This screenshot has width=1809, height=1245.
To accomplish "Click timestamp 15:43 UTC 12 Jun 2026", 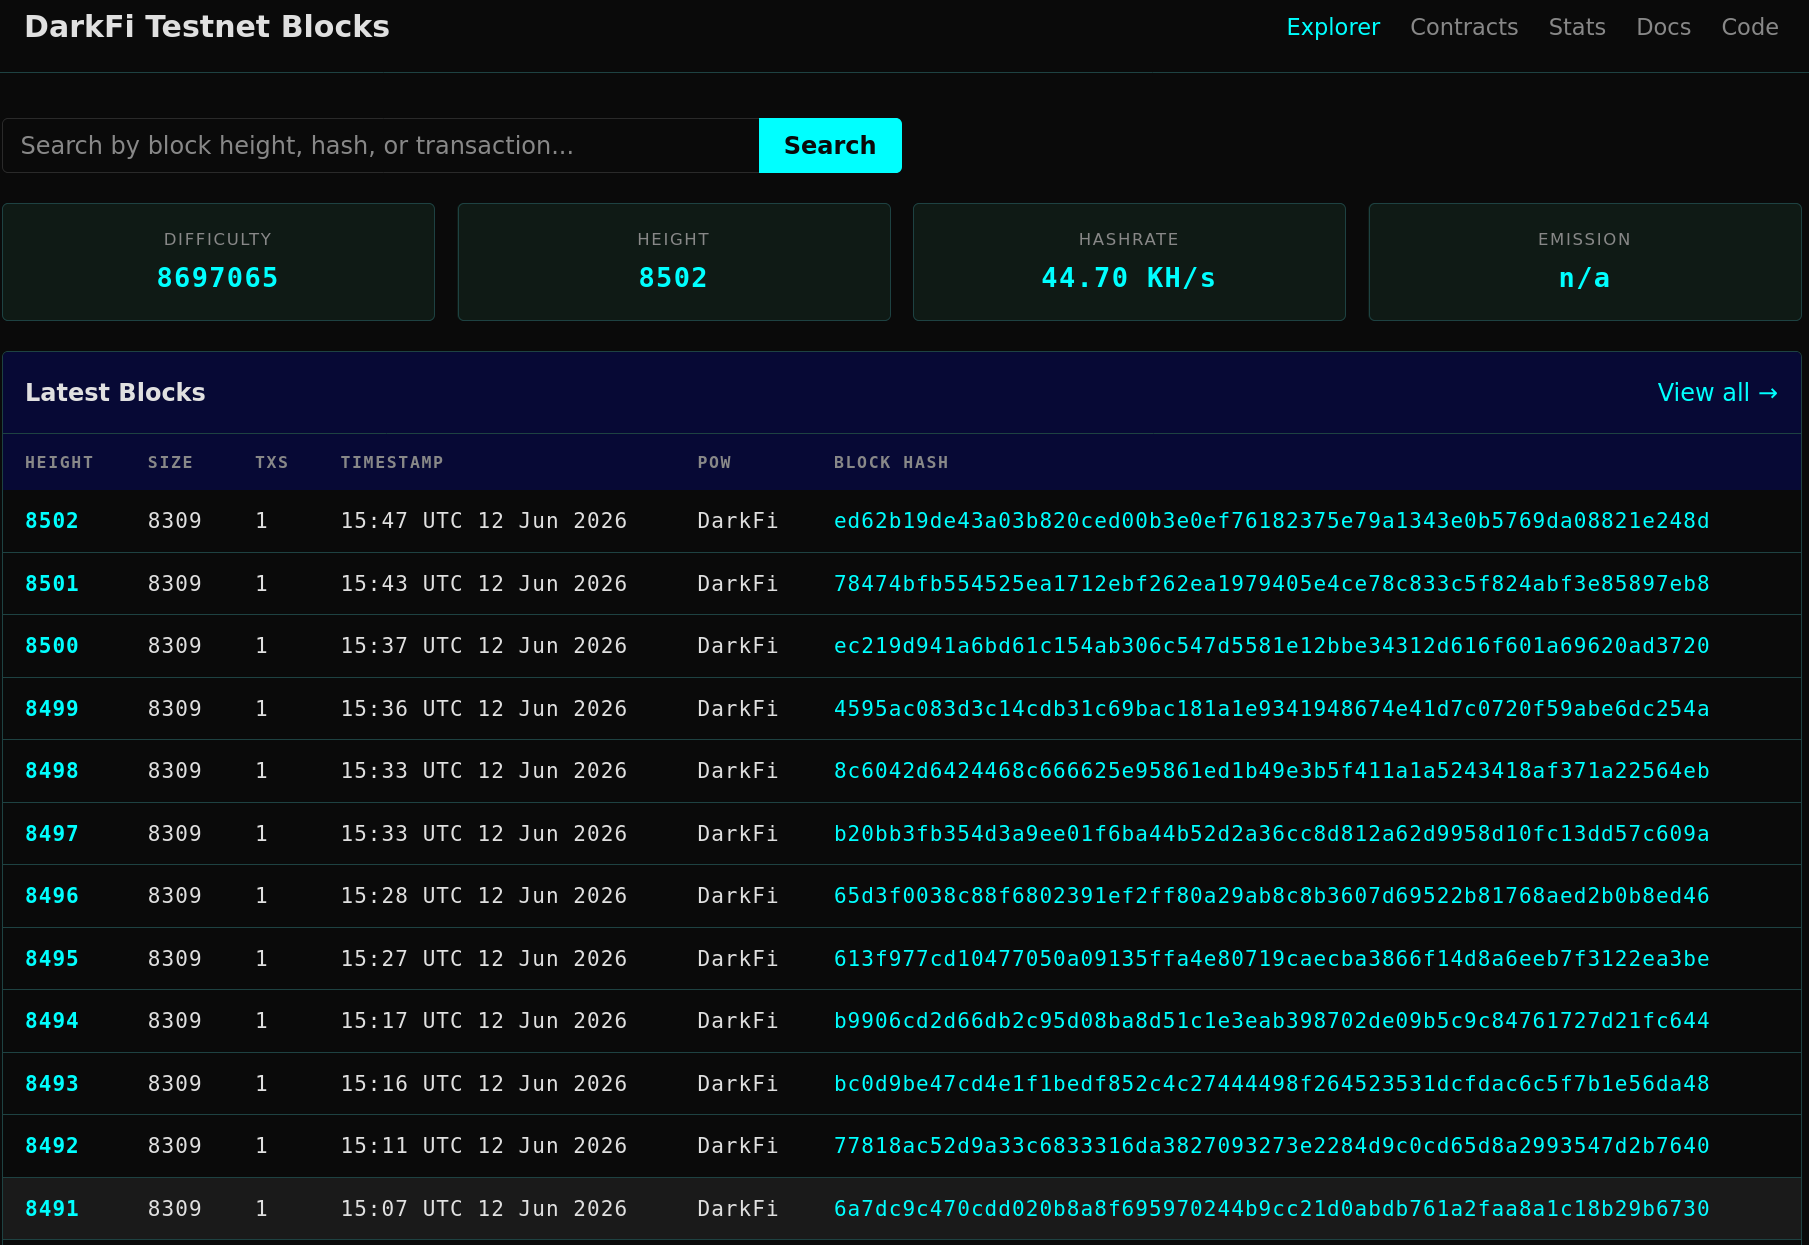I will coord(484,584).
